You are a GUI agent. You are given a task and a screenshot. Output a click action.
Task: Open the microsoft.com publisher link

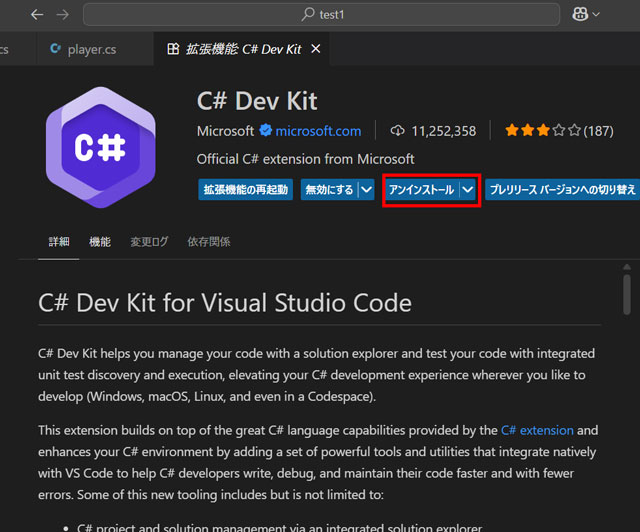[x=318, y=131]
